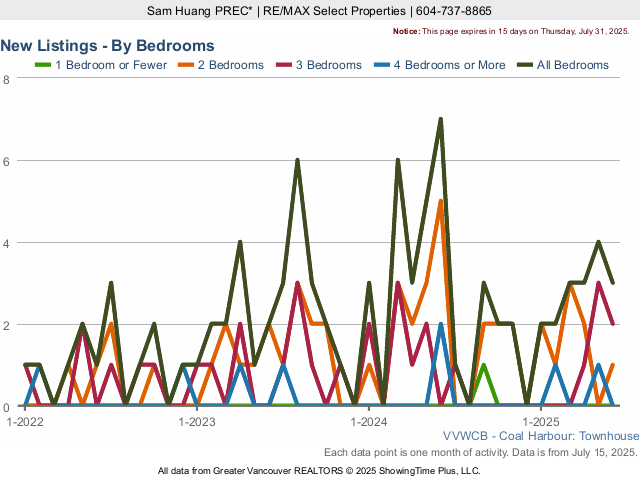640x480 pixels.
Task: Click the 'Each data point is one month' note
Action: (x=481, y=452)
